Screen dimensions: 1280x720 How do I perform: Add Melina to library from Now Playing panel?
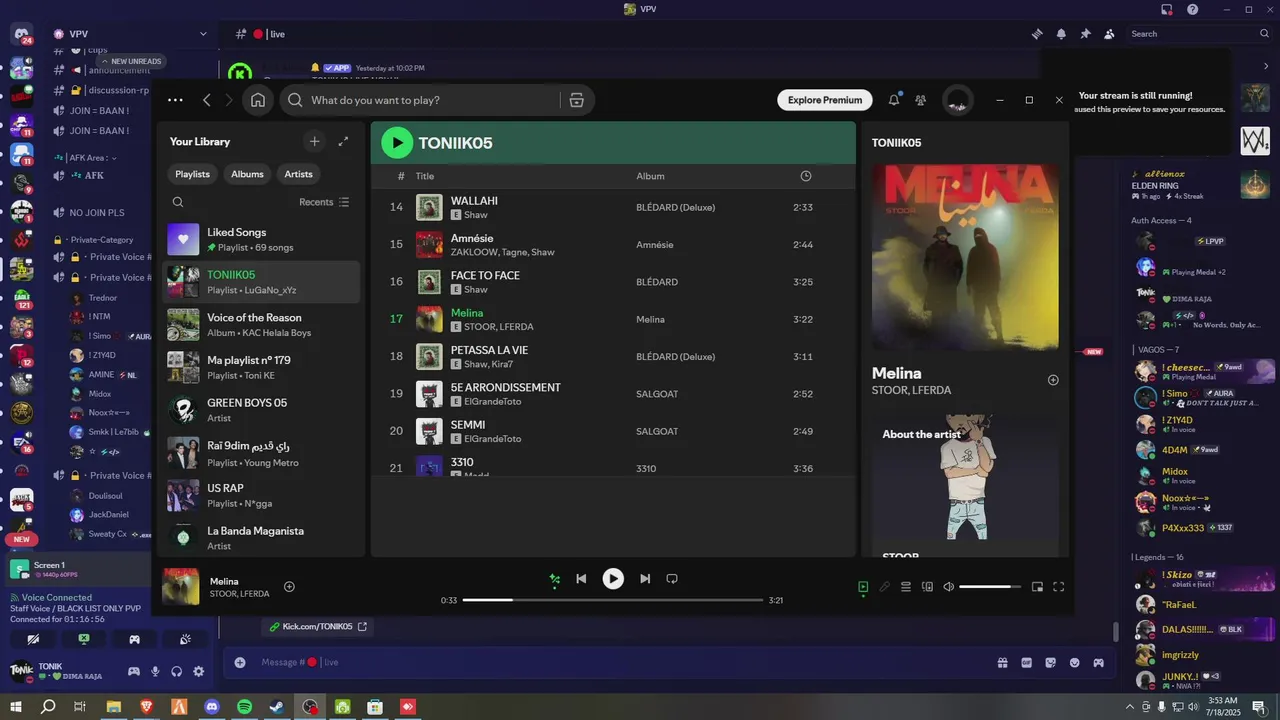[1053, 380]
